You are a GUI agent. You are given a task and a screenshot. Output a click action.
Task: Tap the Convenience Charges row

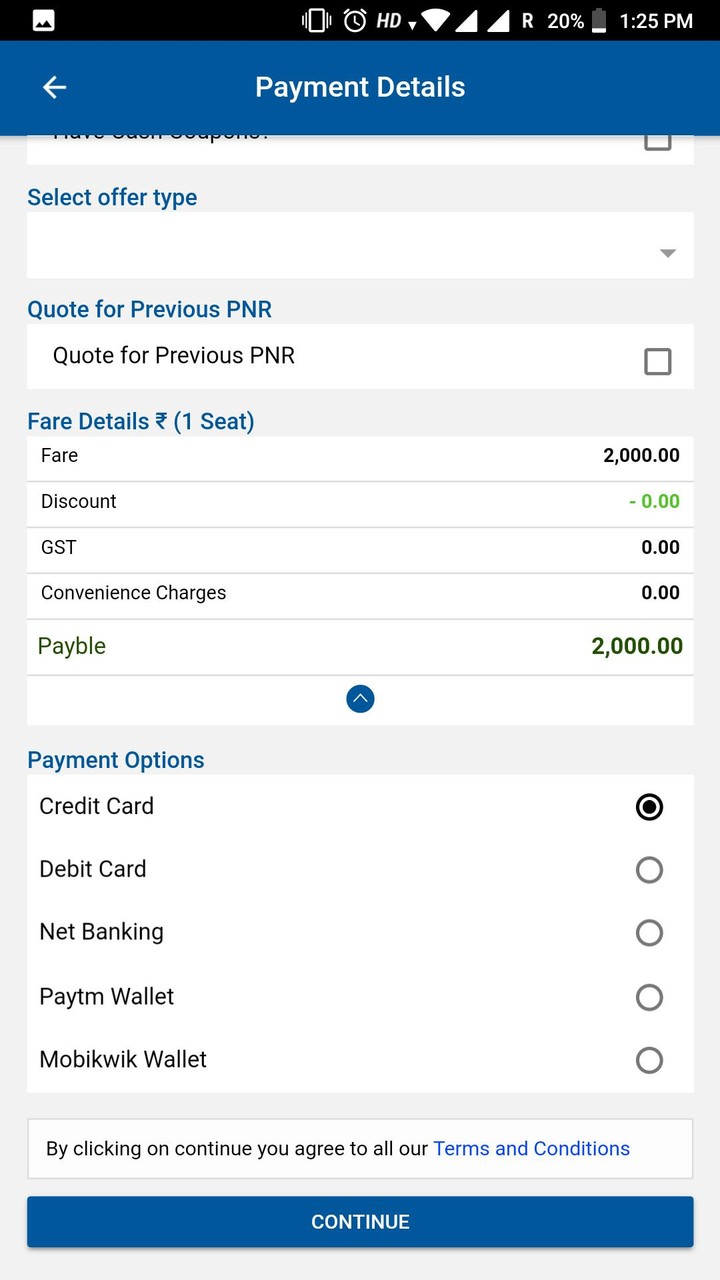point(360,593)
